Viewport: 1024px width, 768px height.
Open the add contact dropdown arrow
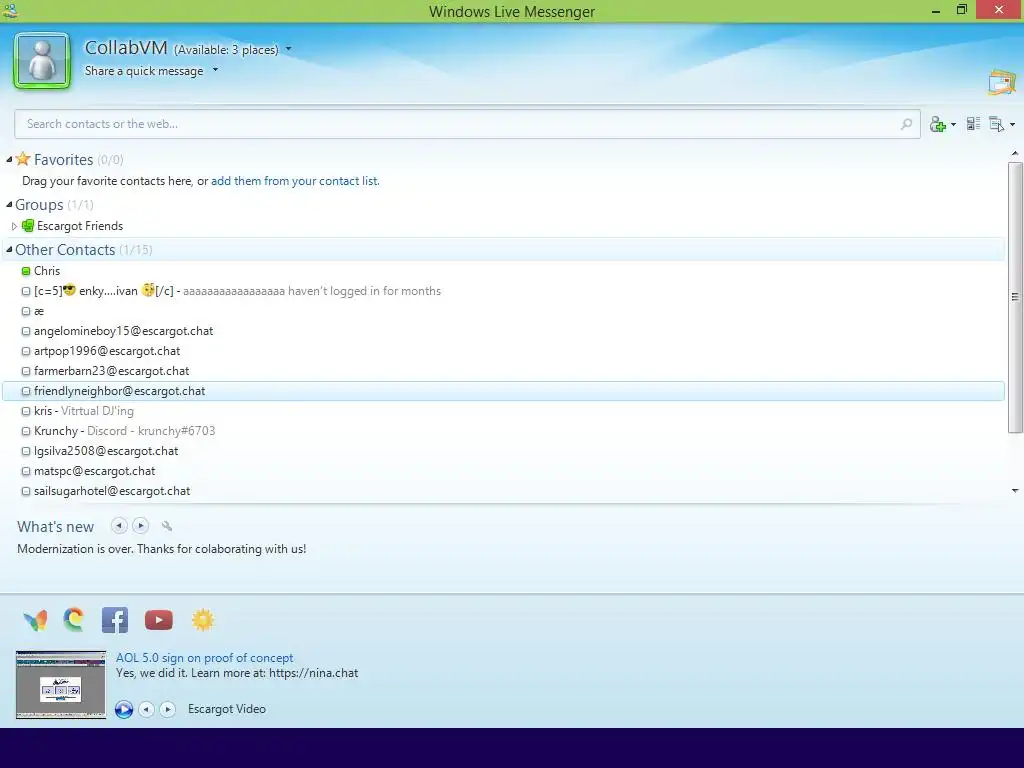(953, 125)
